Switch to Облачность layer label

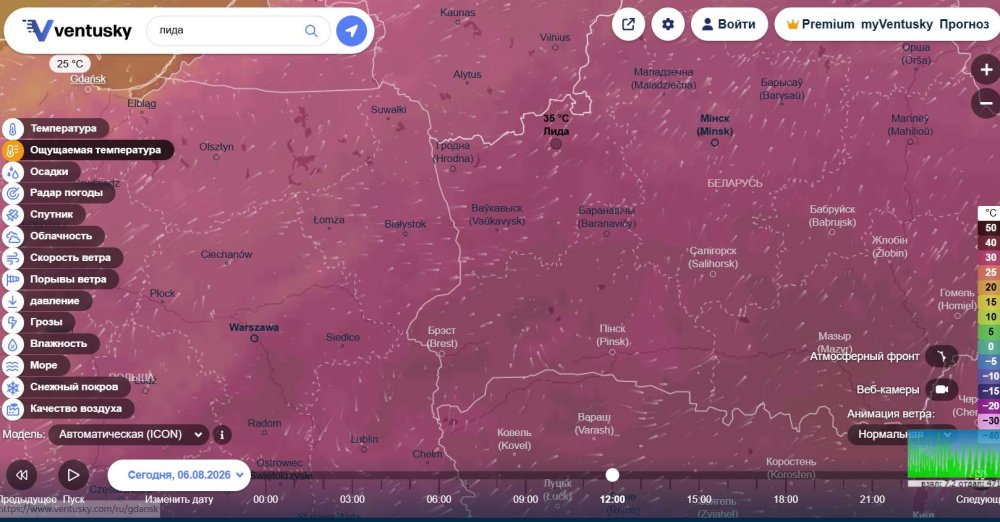pos(61,236)
